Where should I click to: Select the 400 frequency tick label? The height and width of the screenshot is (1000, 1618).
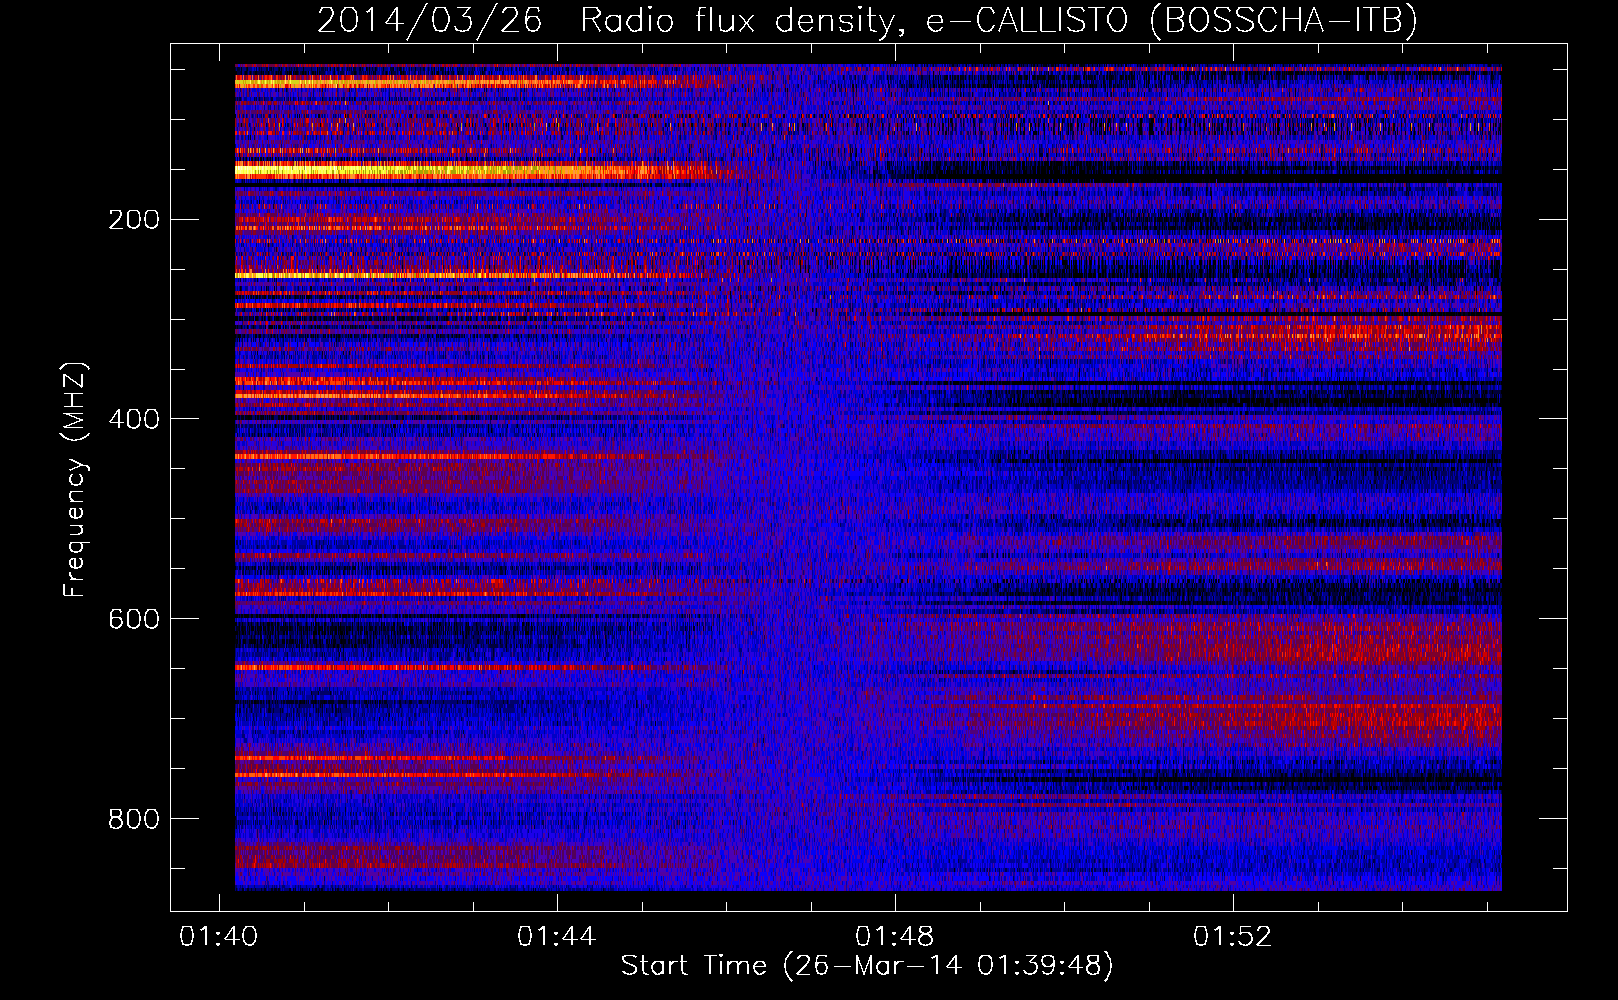point(134,419)
